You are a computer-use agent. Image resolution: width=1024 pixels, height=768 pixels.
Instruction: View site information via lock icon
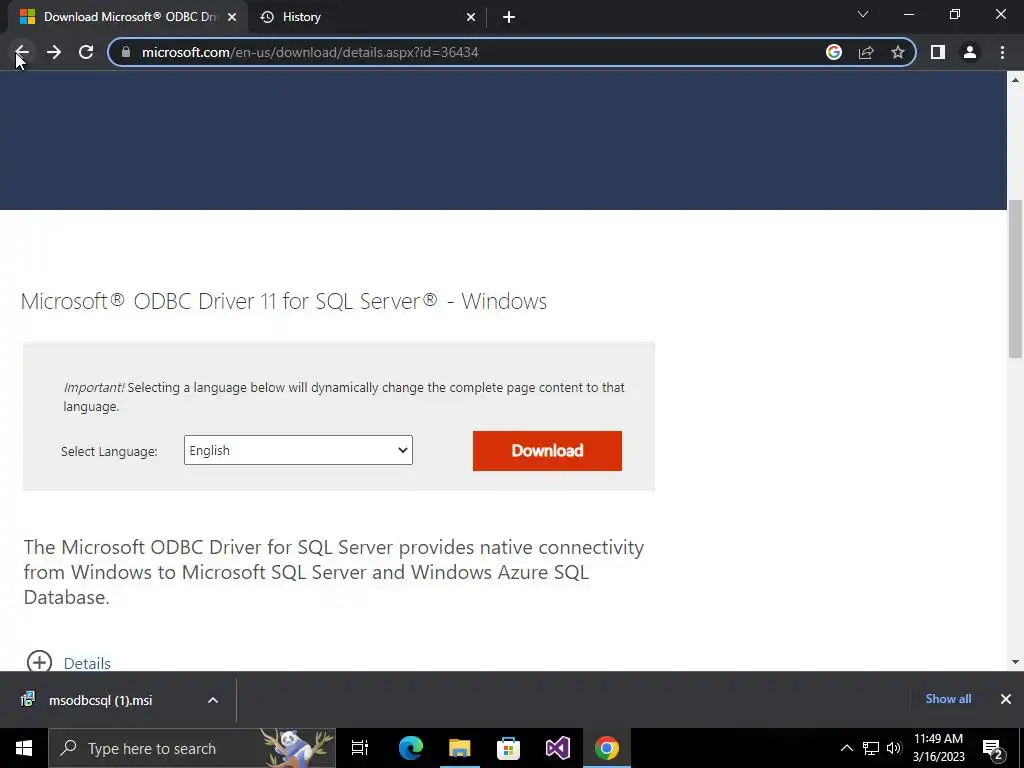(x=126, y=52)
